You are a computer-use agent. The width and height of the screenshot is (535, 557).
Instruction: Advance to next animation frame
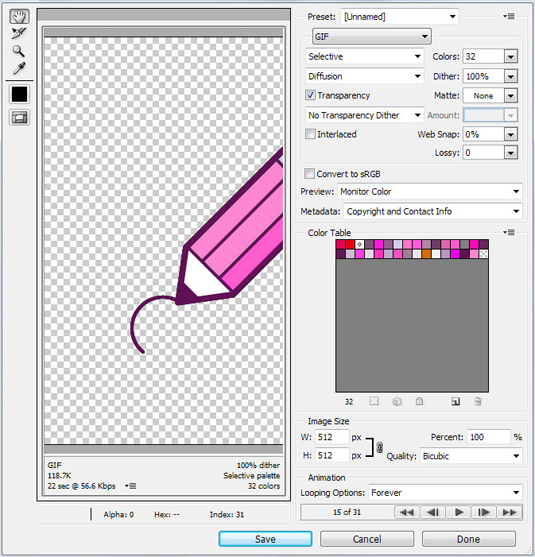click(x=484, y=512)
